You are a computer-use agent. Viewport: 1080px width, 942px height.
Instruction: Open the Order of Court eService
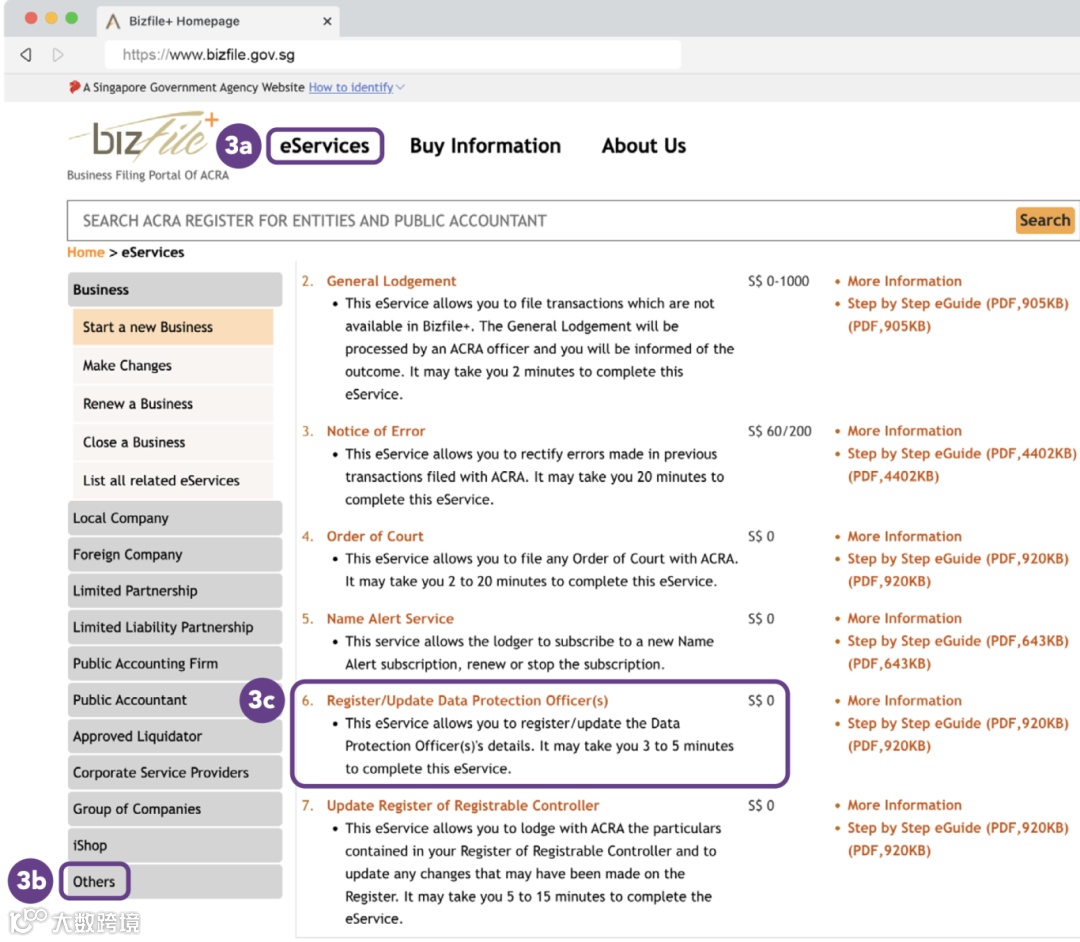[375, 536]
